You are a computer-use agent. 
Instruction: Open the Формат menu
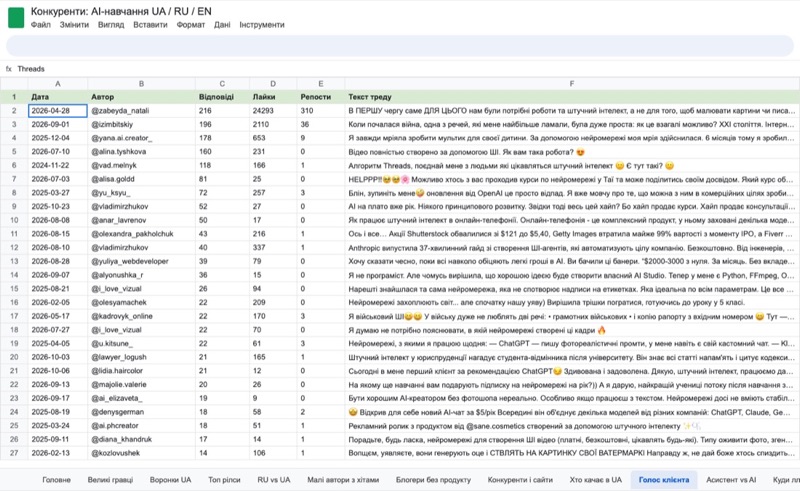(x=190, y=24)
